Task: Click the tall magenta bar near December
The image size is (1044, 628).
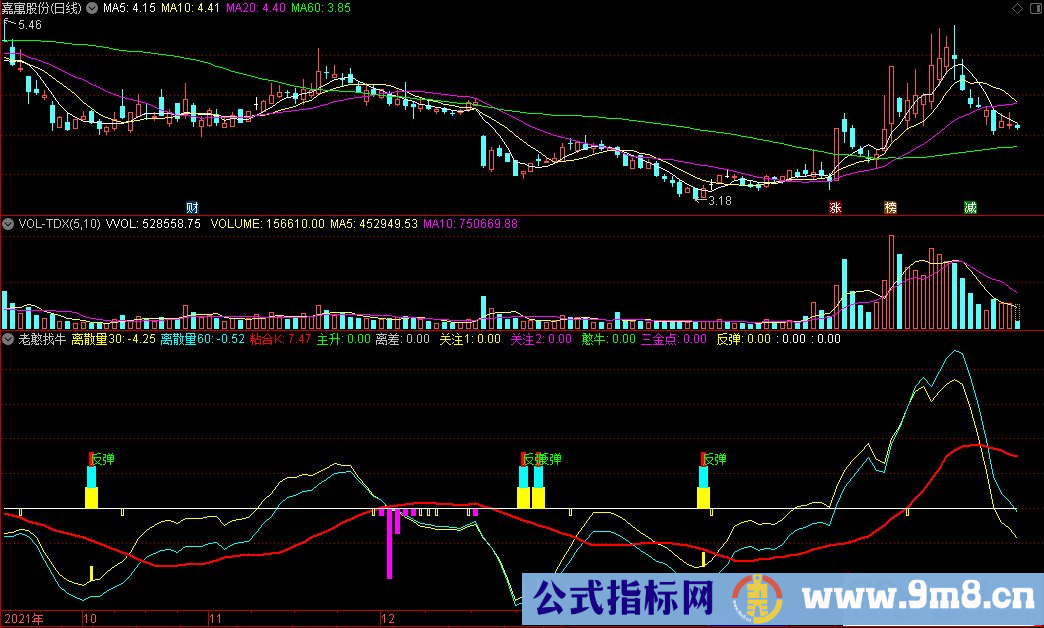Action: (390, 543)
